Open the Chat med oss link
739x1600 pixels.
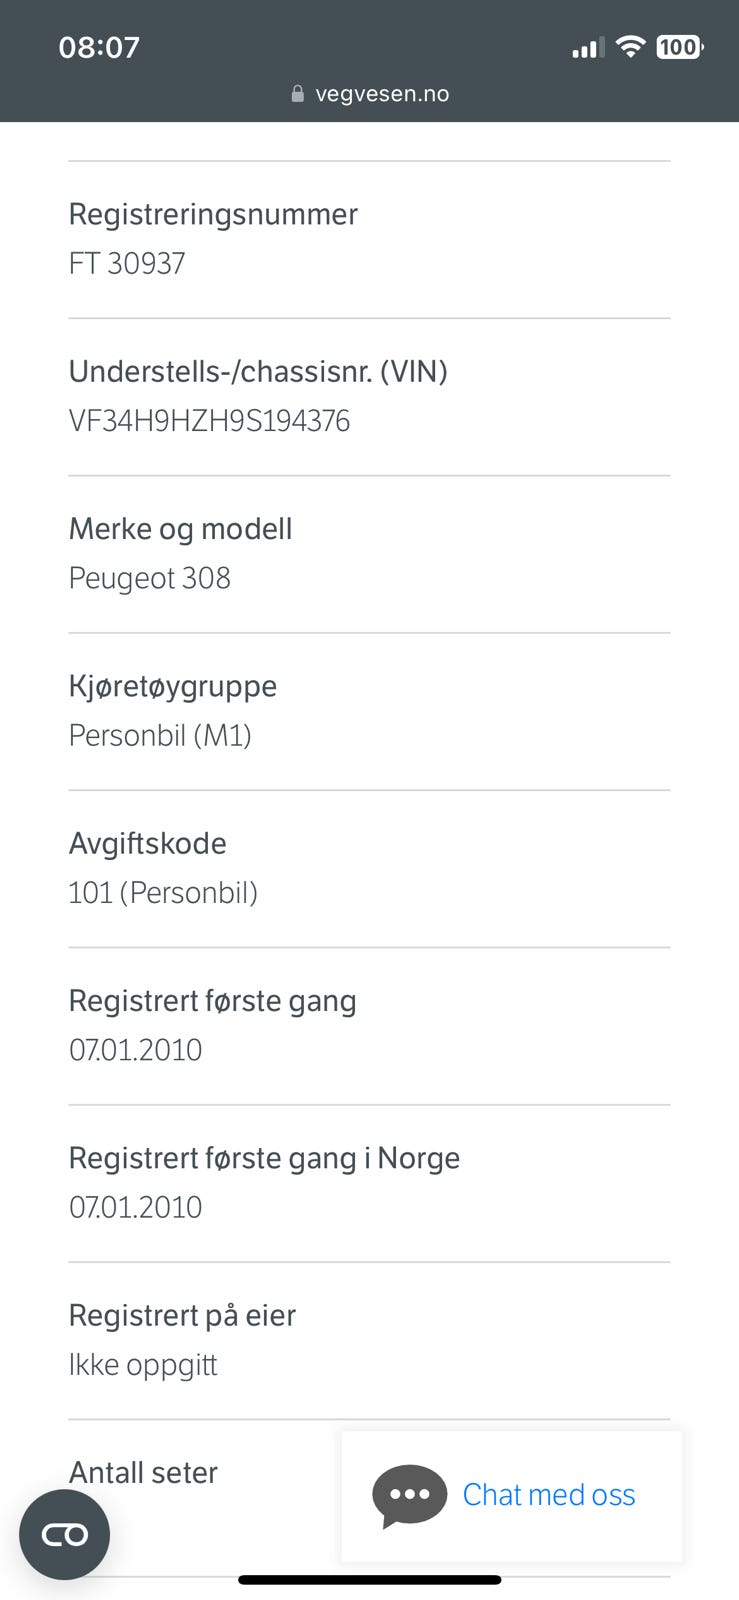click(x=548, y=1495)
